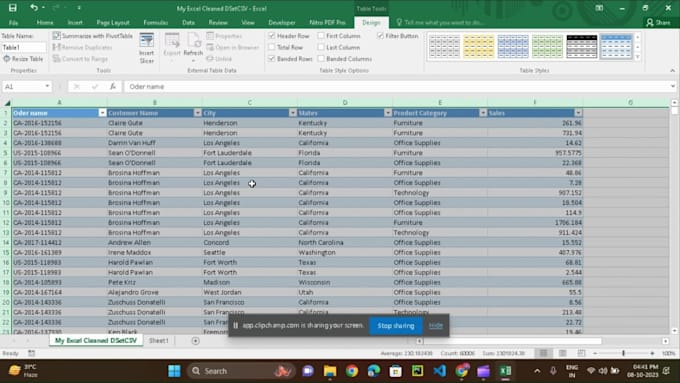The width and height of the screenshot is (680, 383).
Task: Open the Windows Start menu
Action: [174, 371]
